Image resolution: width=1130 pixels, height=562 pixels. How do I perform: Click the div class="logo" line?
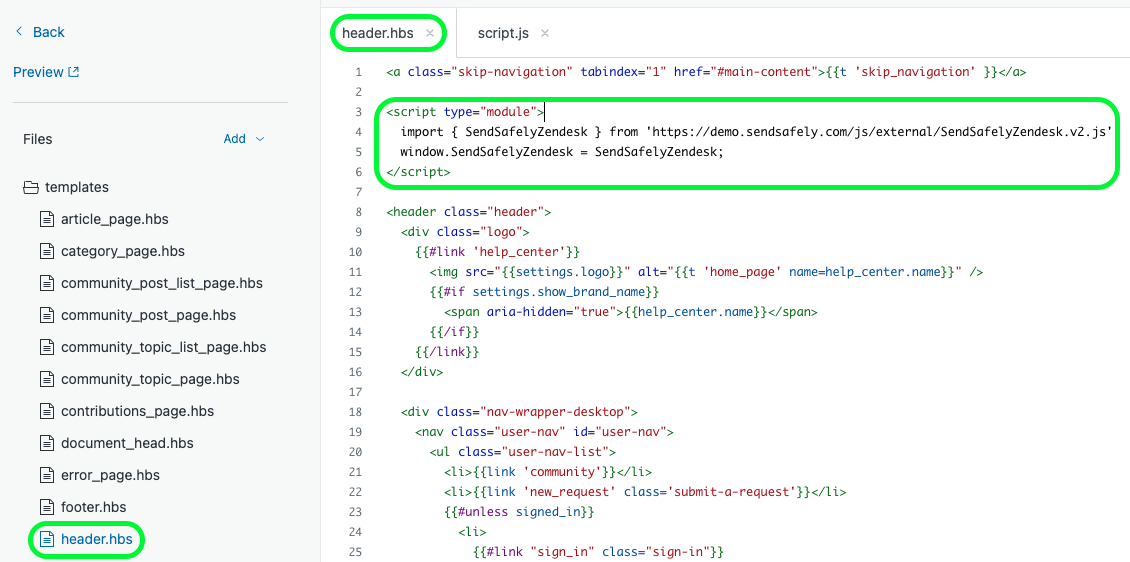pyautogui.click(x=465, y=232)
